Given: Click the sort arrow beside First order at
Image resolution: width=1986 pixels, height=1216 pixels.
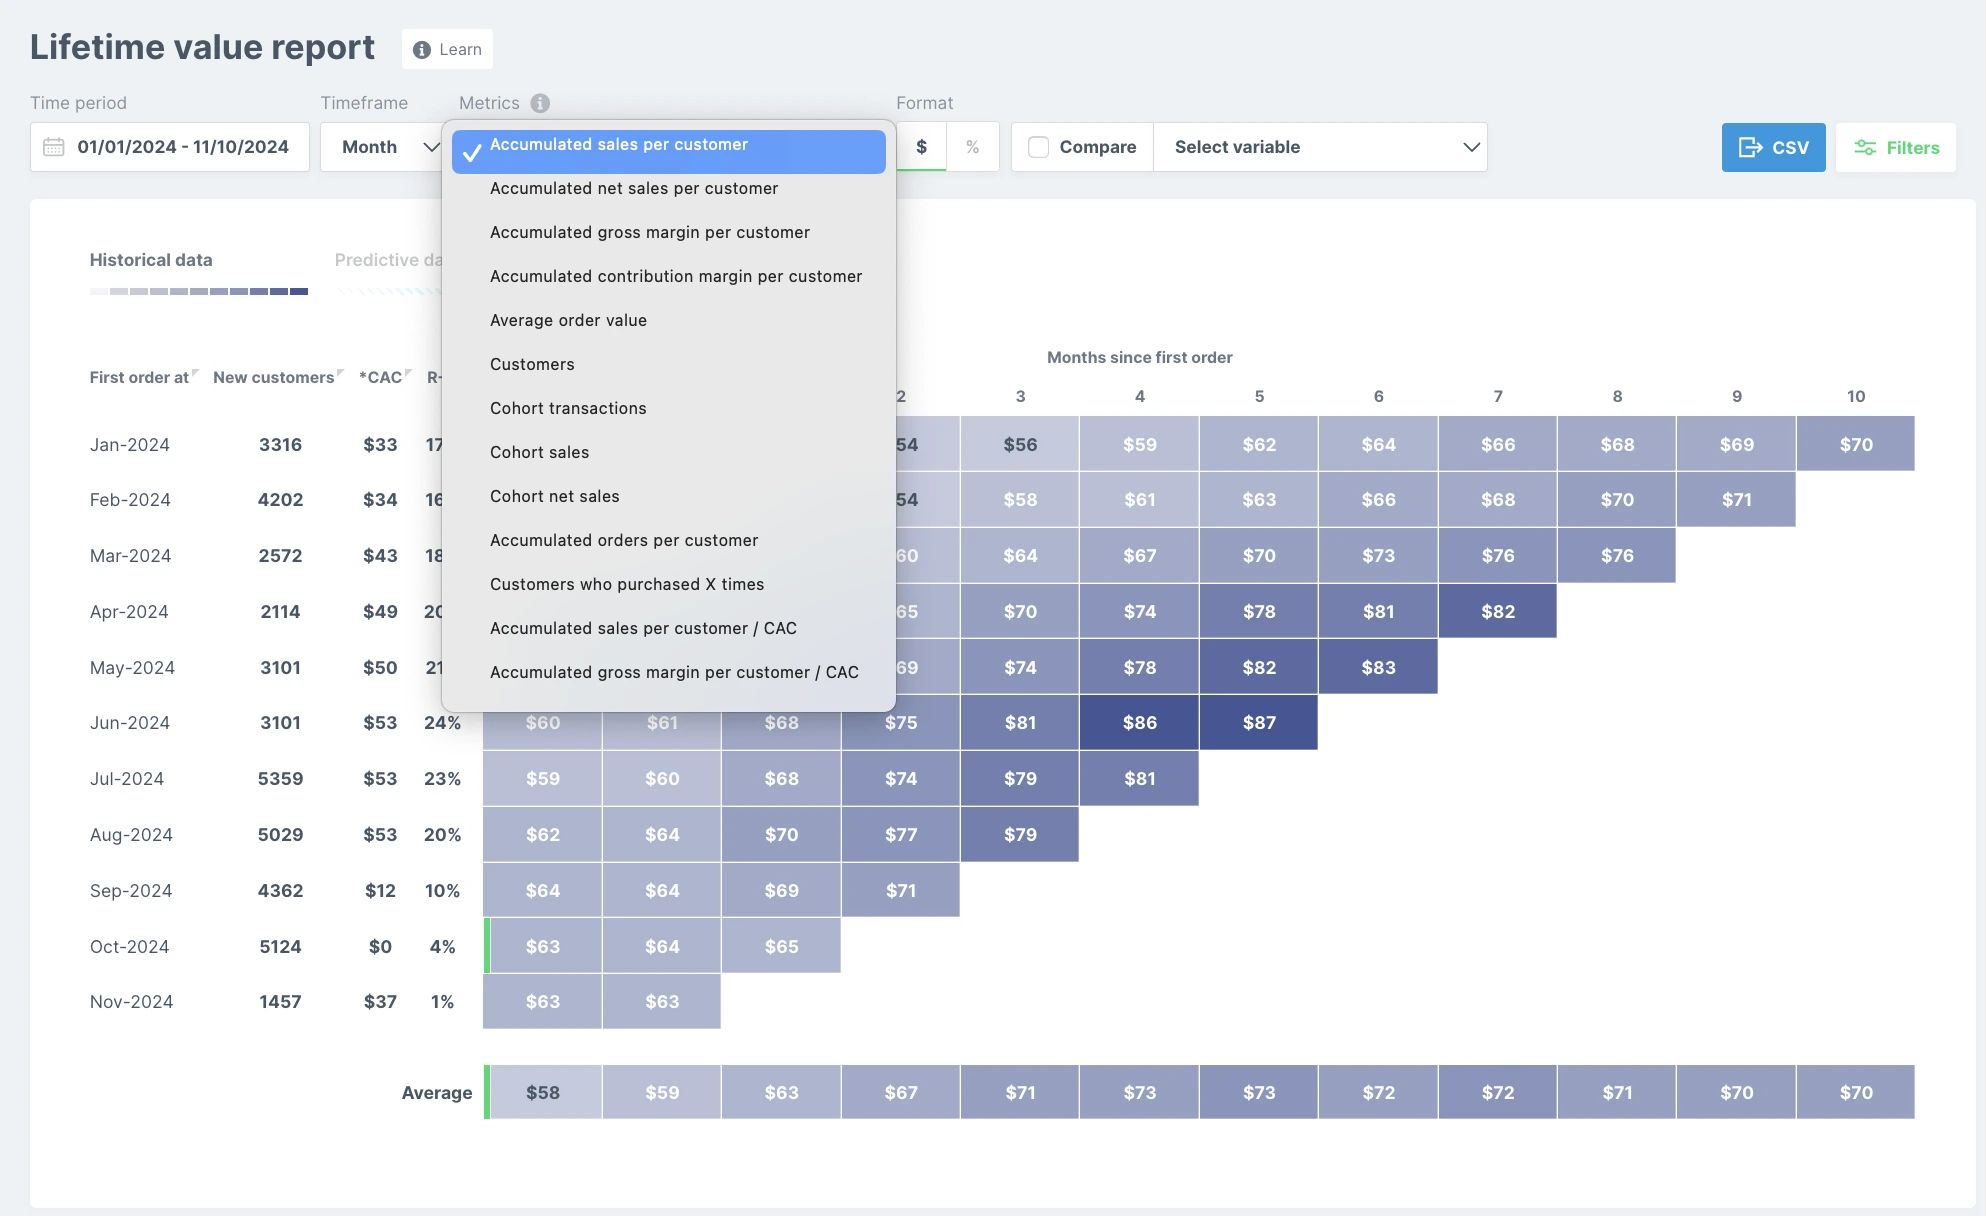Looking at the screenshot, I should 196,373.
